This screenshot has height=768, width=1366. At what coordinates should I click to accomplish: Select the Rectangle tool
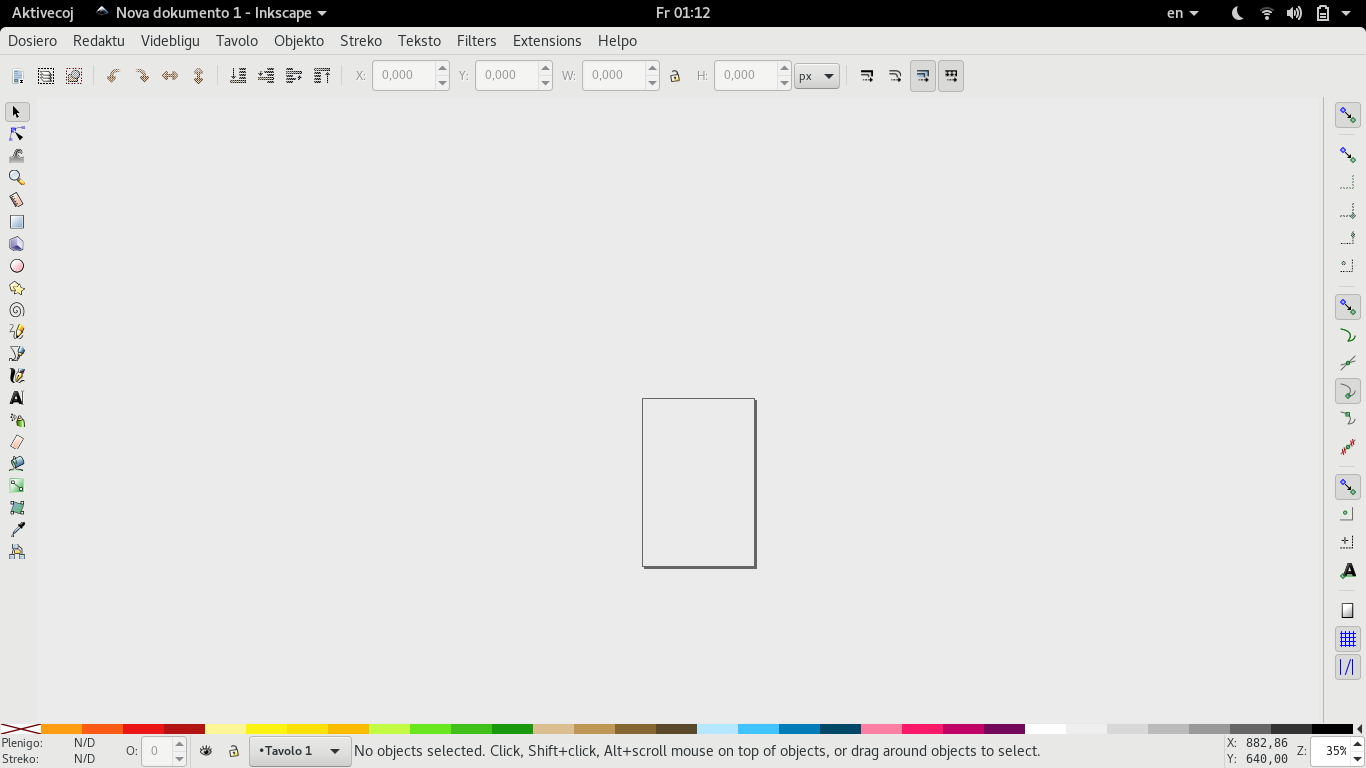click(x=17, y=222)
